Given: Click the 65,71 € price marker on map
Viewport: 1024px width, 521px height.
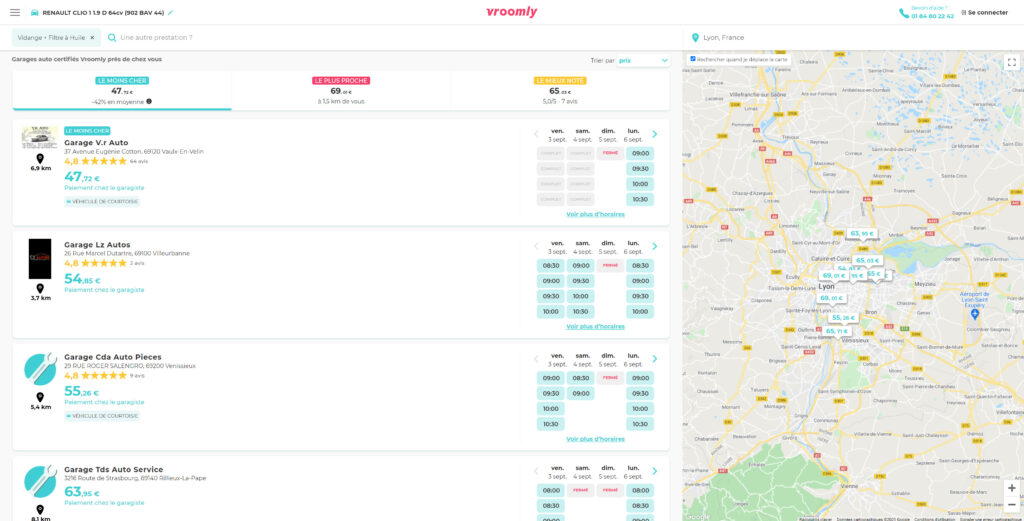Looking at the screenshot, I should coord(837,331).
